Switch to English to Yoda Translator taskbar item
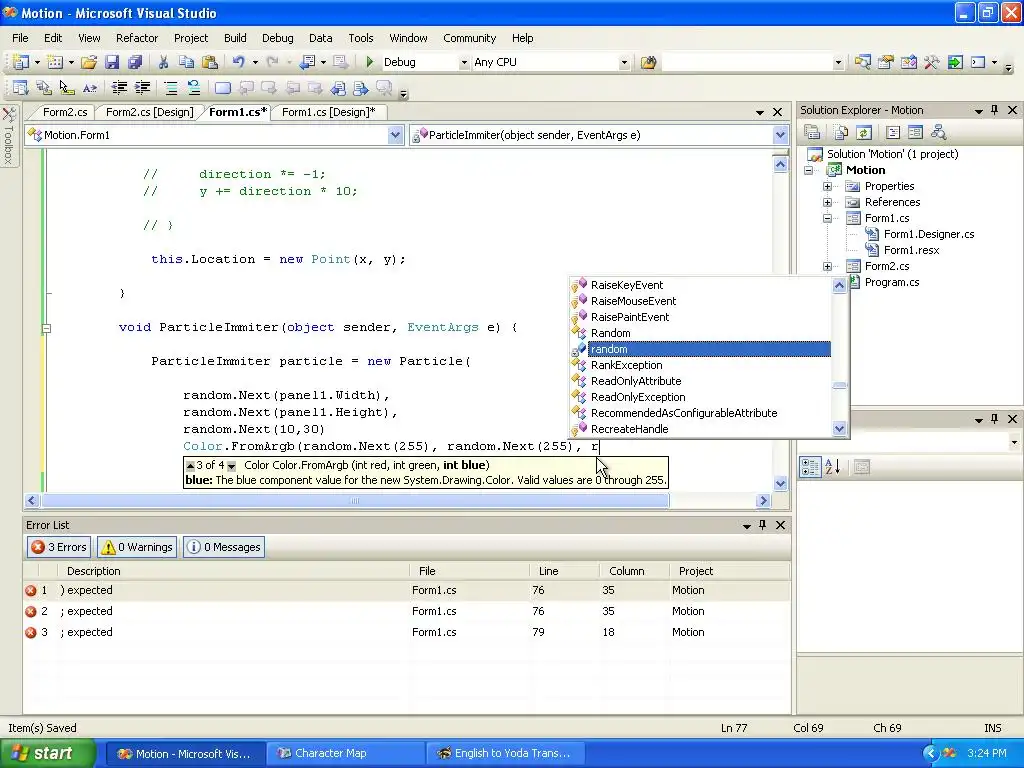 [x=504, y=753]
